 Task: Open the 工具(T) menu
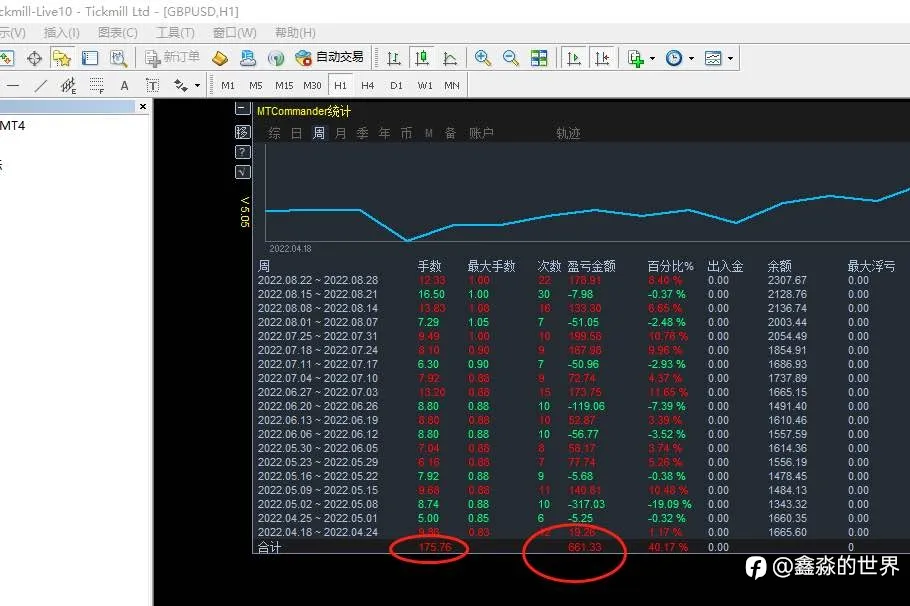click(175, 33)
